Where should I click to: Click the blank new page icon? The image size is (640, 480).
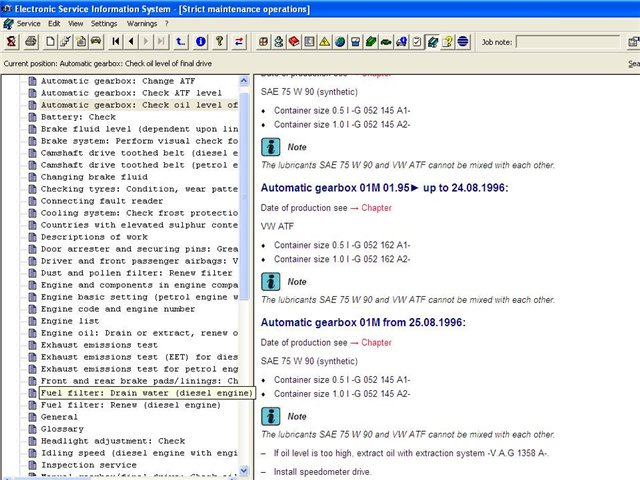(x=50, y=42)
